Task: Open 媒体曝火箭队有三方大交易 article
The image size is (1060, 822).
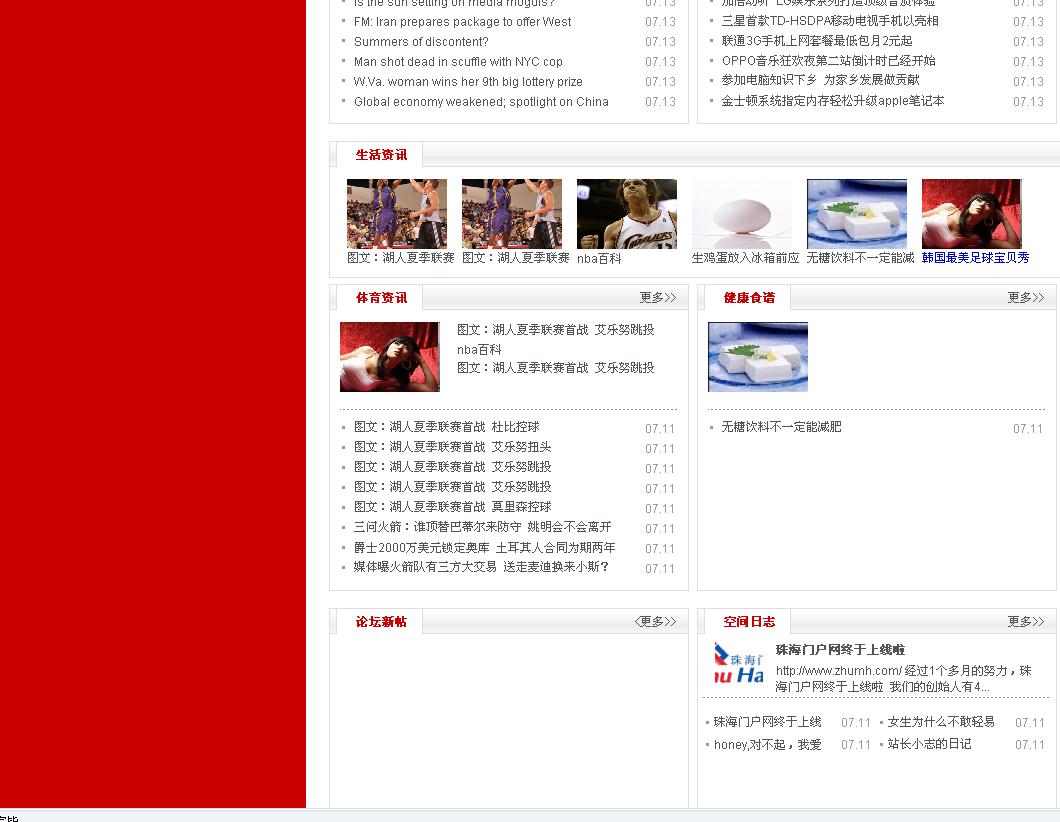Action: (x=481, y=567)
